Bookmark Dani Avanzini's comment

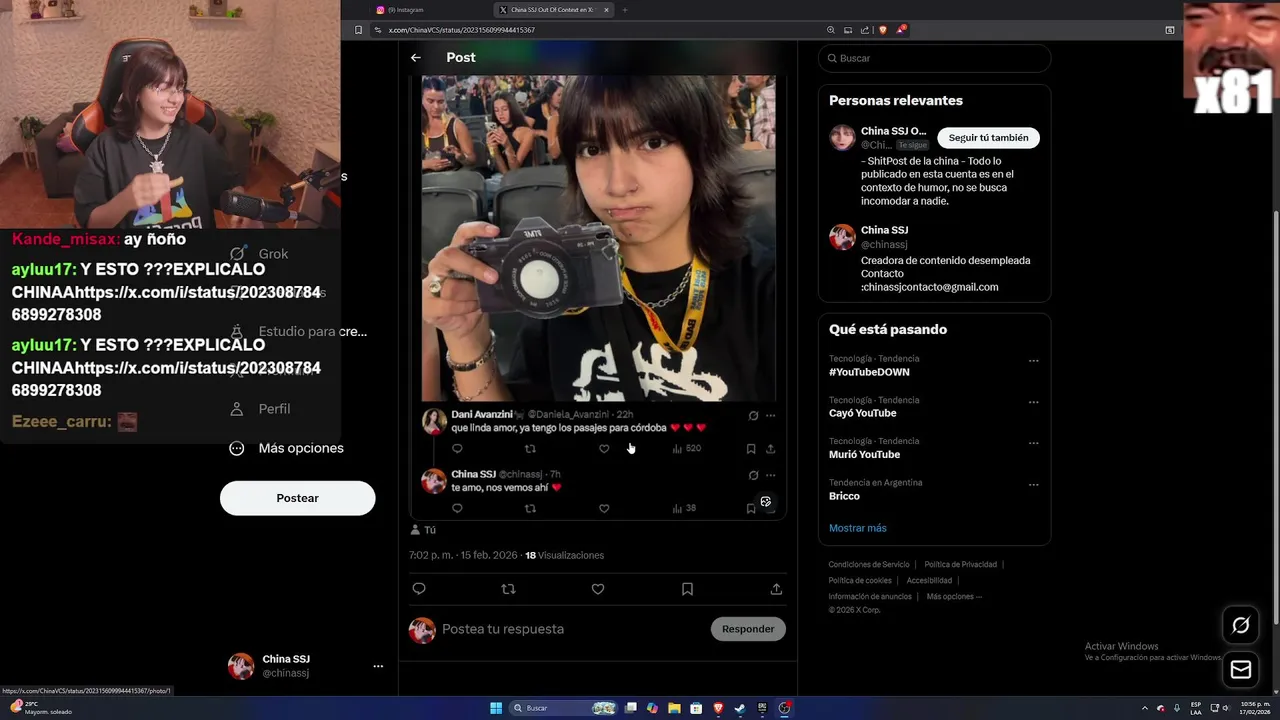click(x=751, y=449)
